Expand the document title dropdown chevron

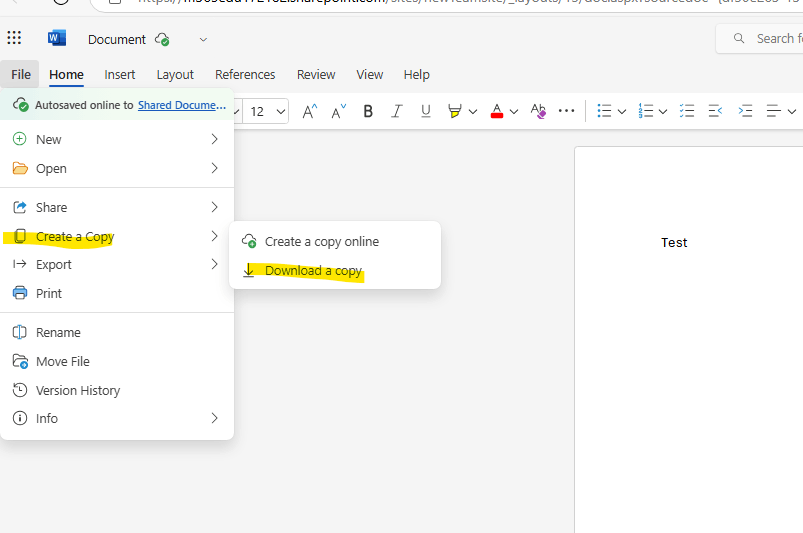click(203, 39)
